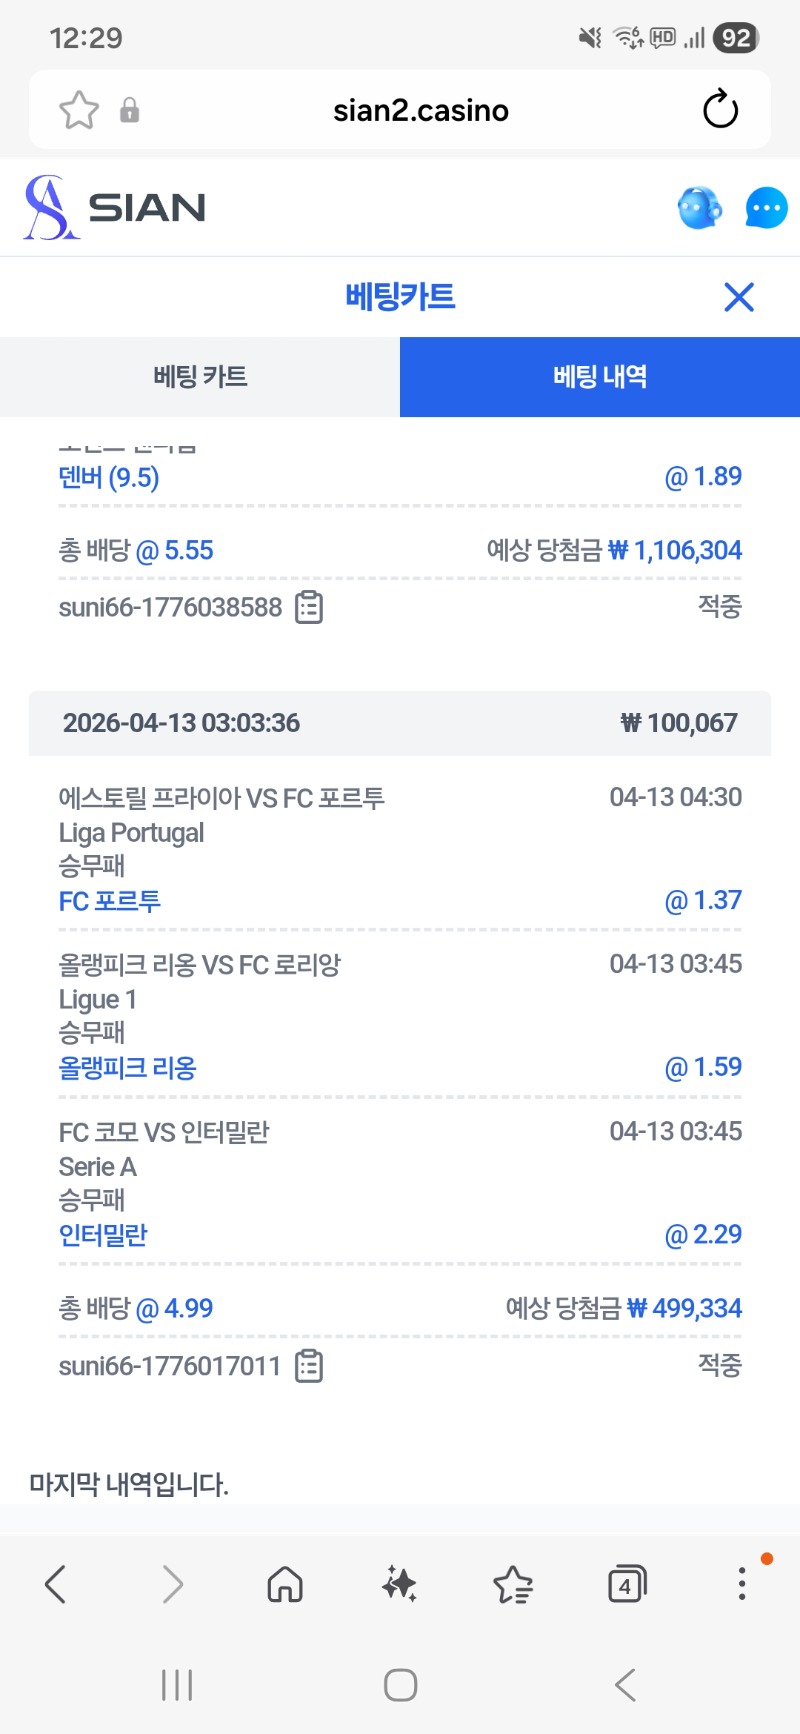Tap the sian2.casino address field

tap(420, 110)
